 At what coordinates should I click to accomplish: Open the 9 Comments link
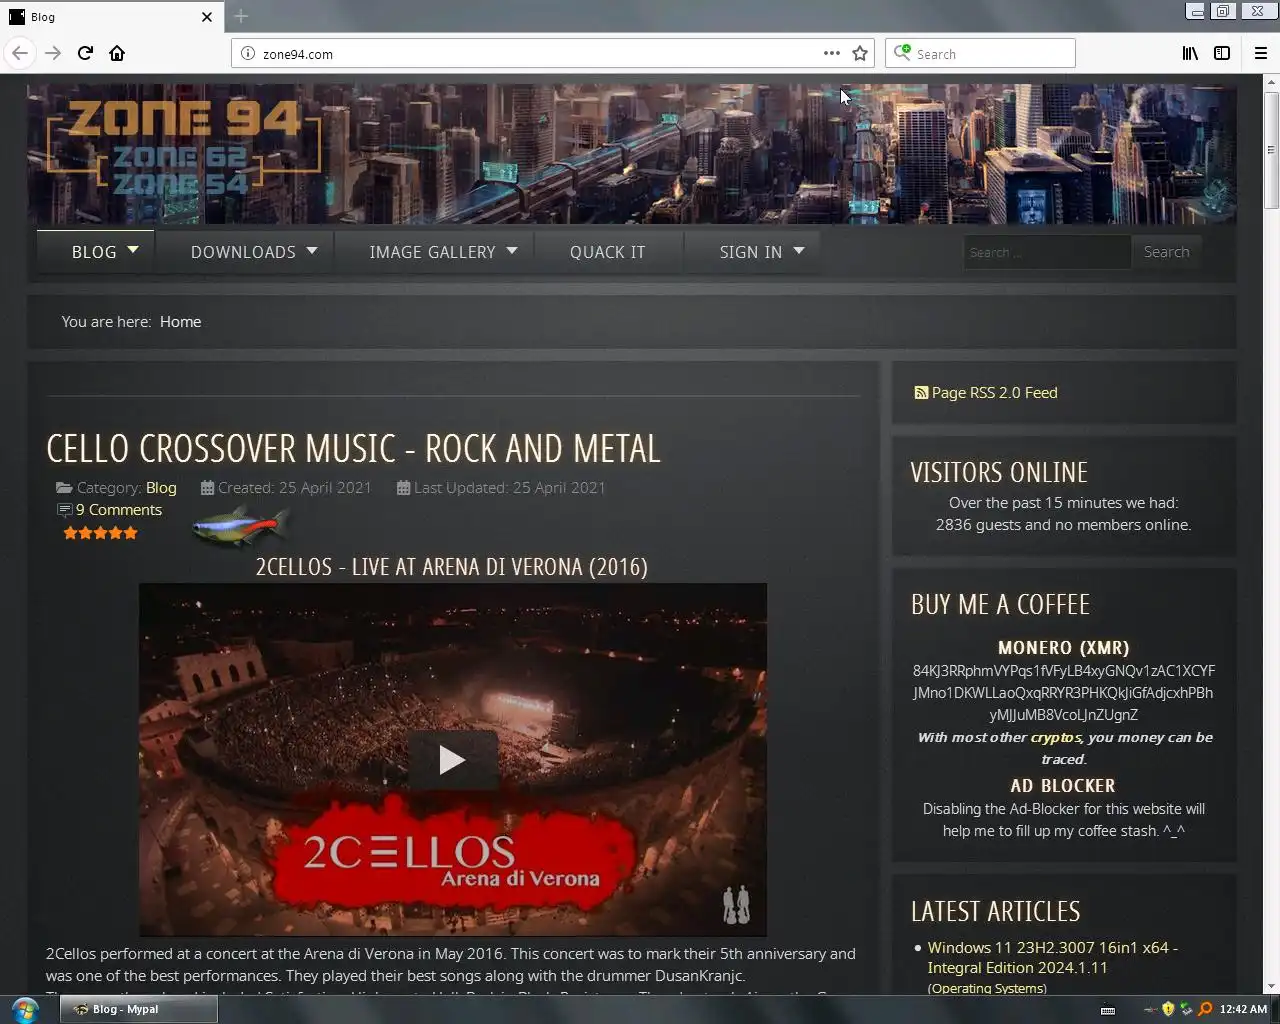[x=118, y=510]
